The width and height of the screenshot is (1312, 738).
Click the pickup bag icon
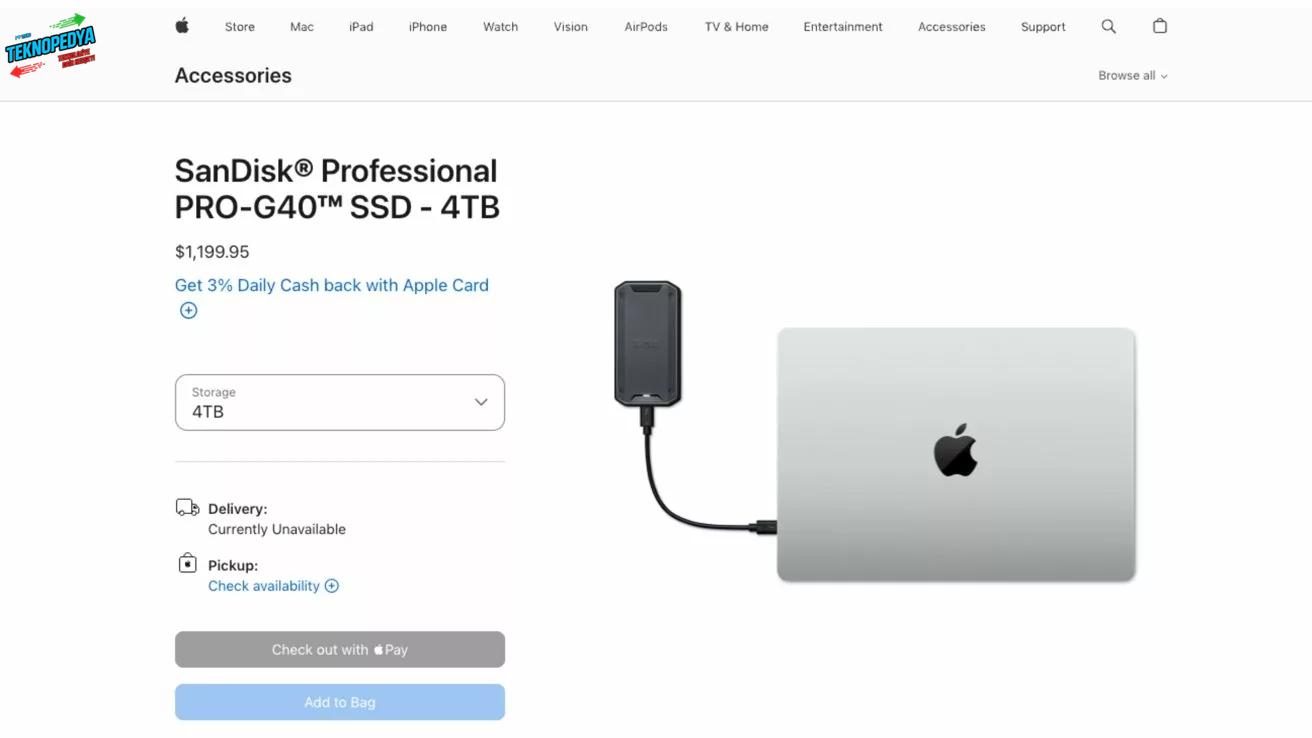point(188,564)
